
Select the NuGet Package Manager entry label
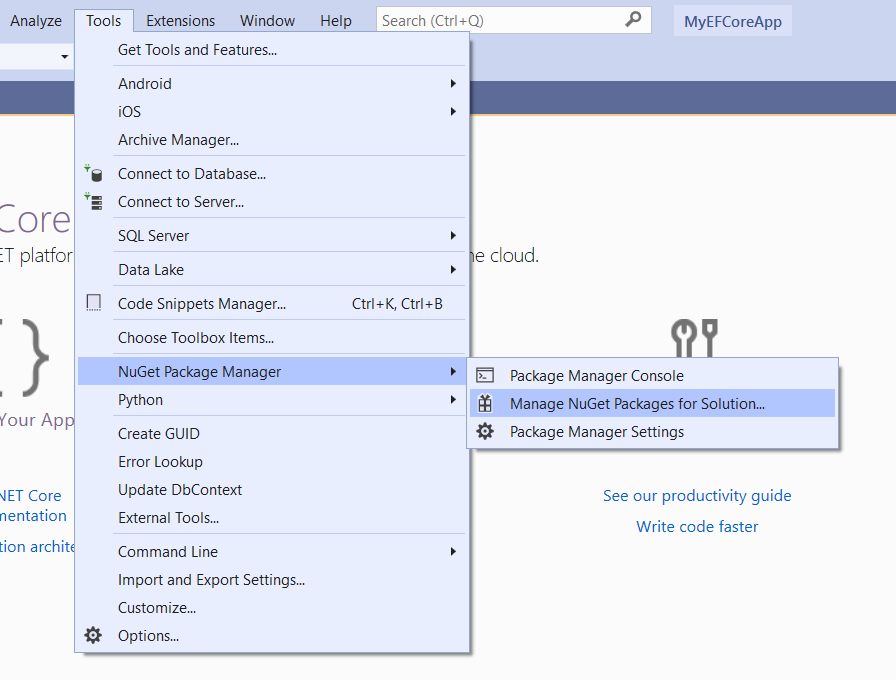(199, 371)
